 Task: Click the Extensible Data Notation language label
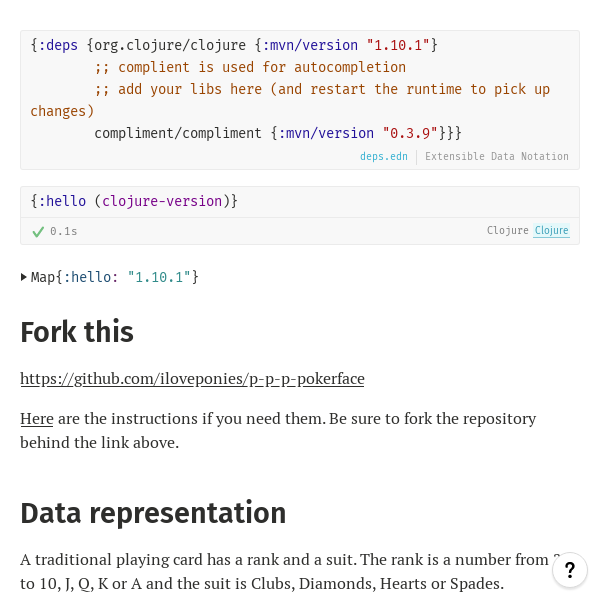497,157
